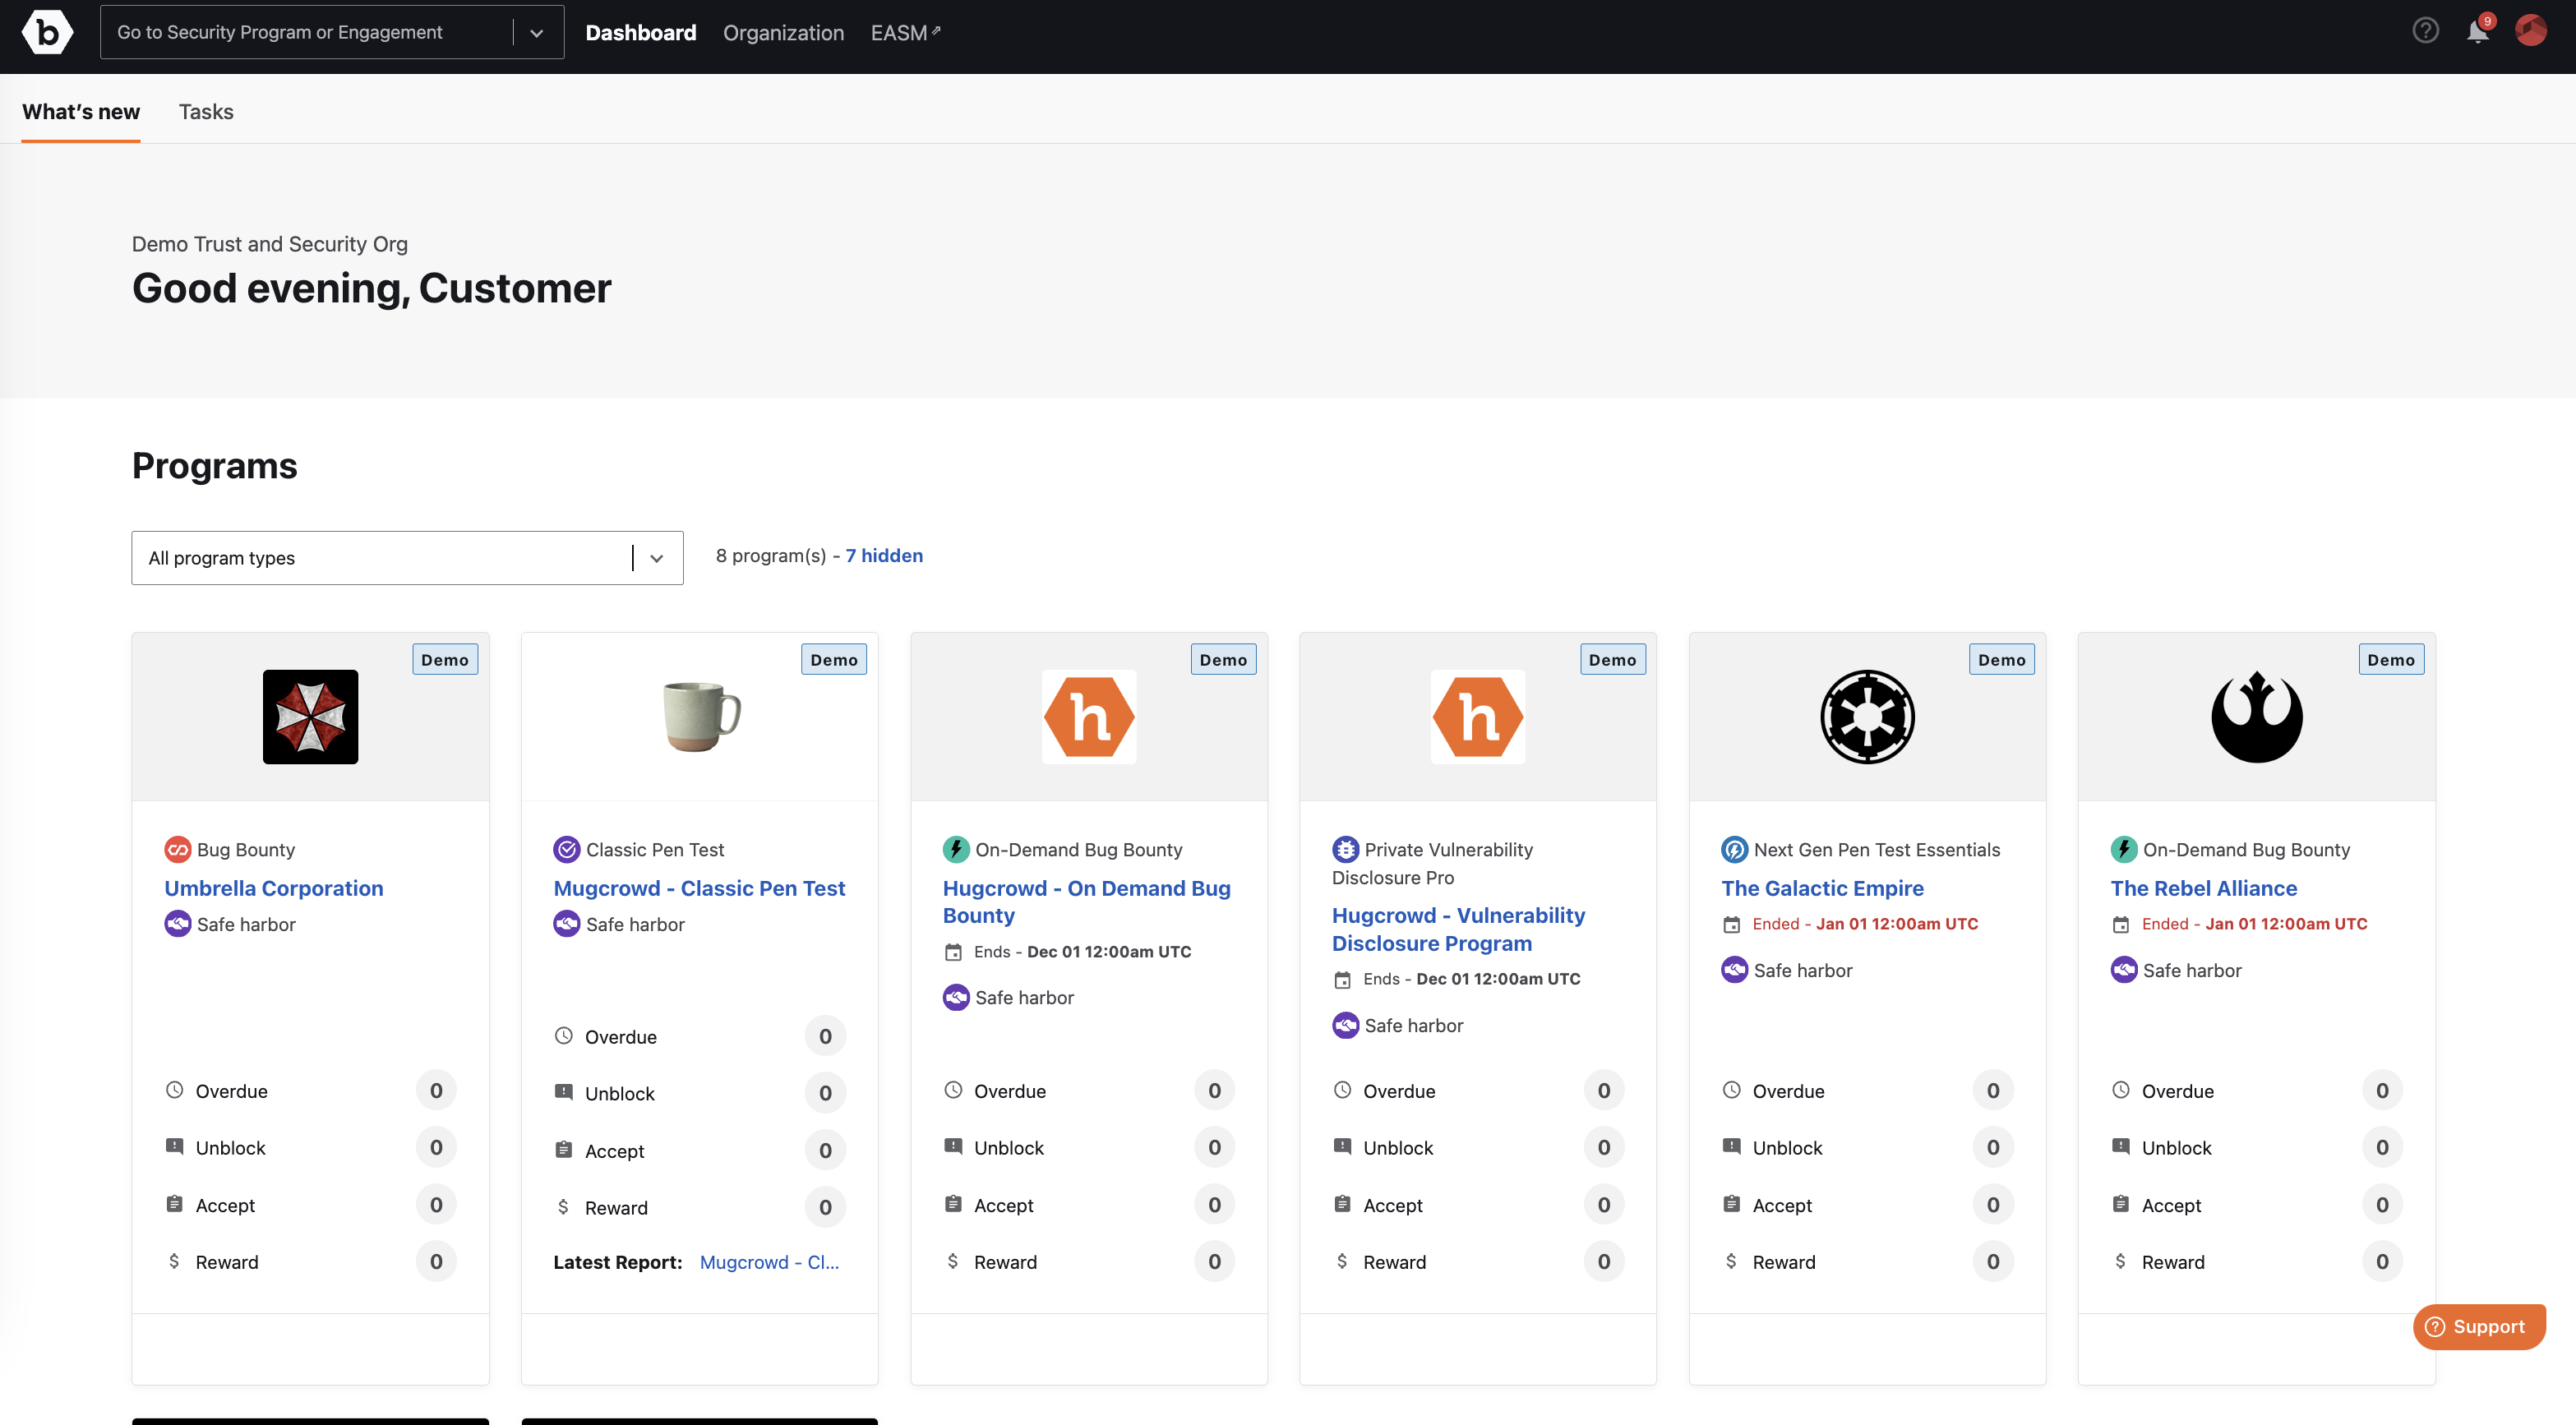
Task: Open the EASM external link
Action: click(x=905, y=32)
